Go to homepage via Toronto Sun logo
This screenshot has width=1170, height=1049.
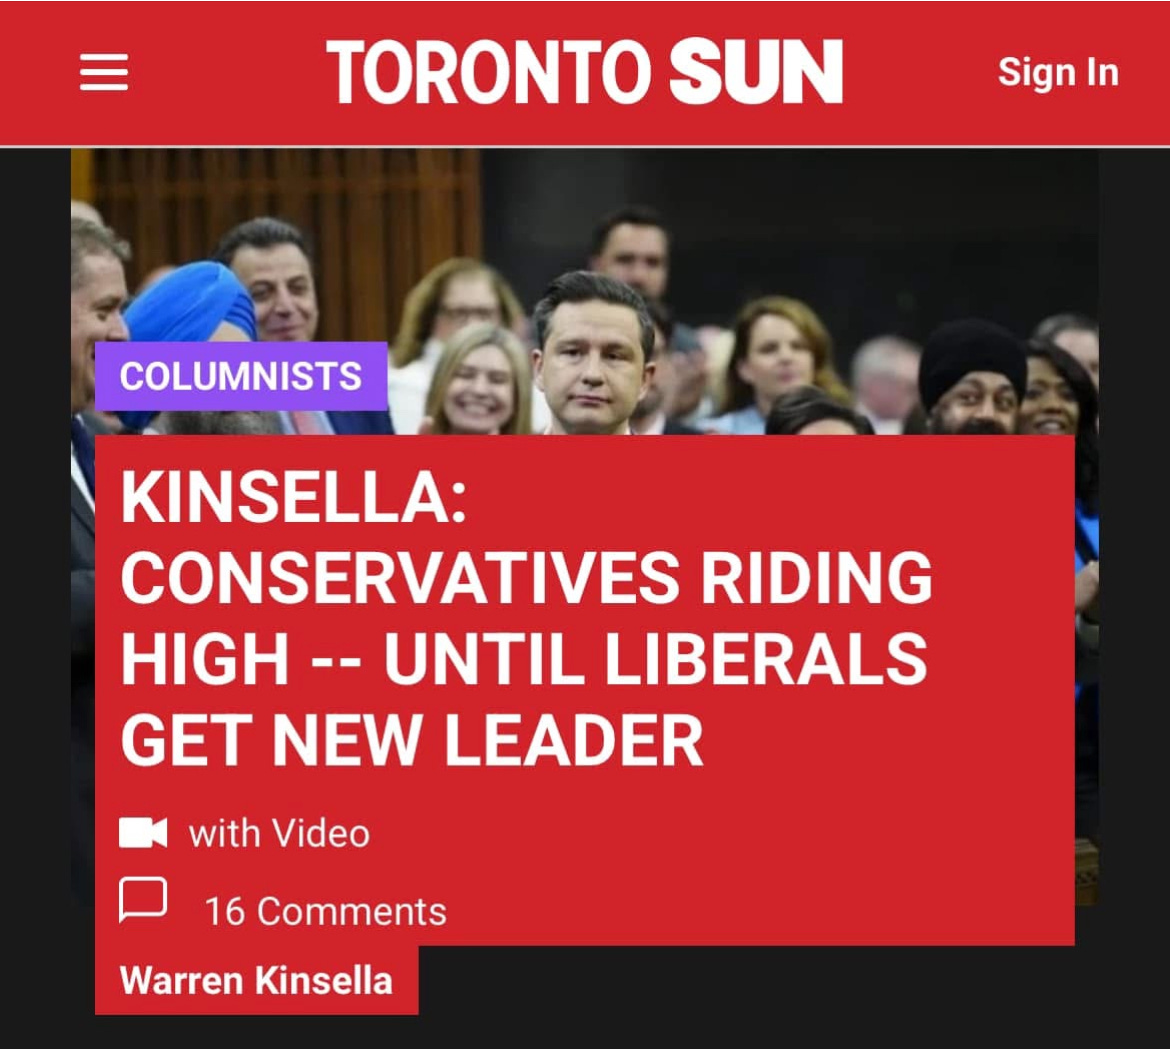point(584,72)
